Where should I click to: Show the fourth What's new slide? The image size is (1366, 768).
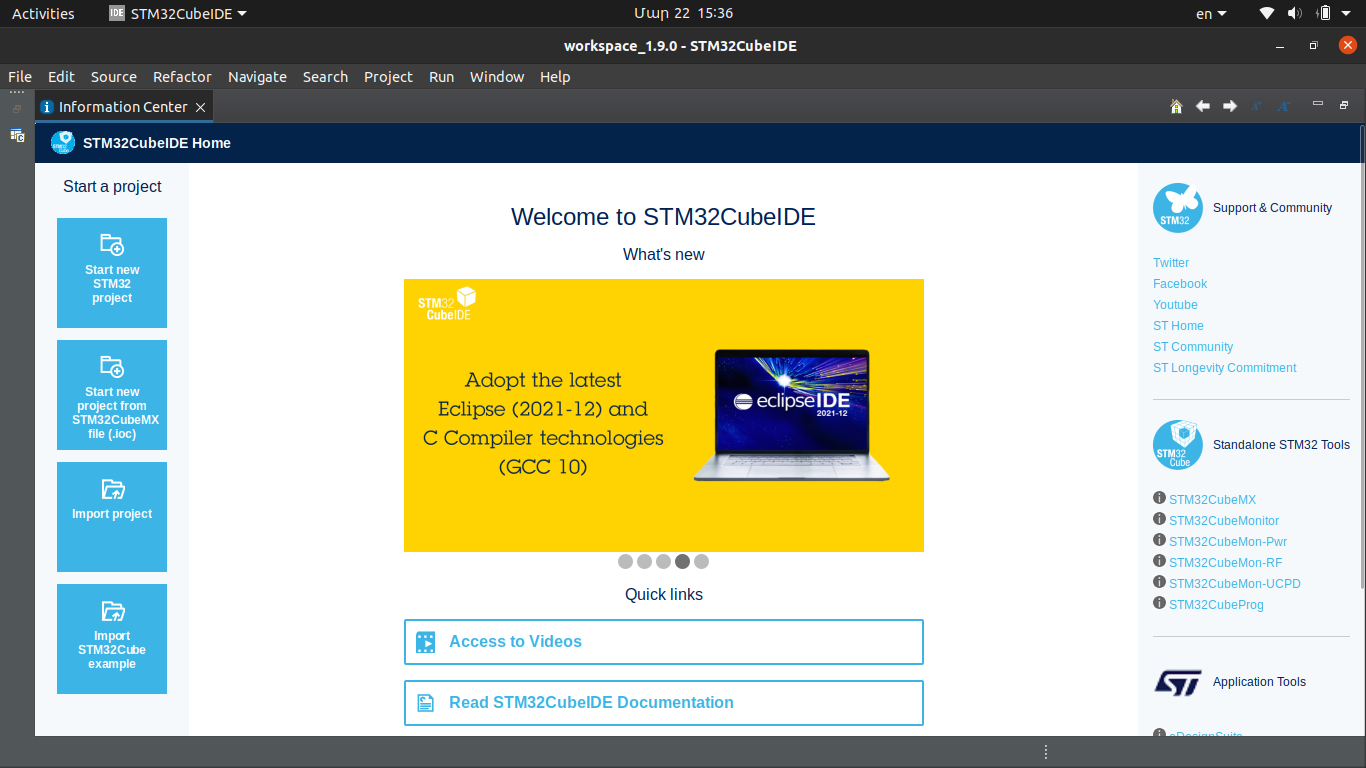[x=682, y=562]
